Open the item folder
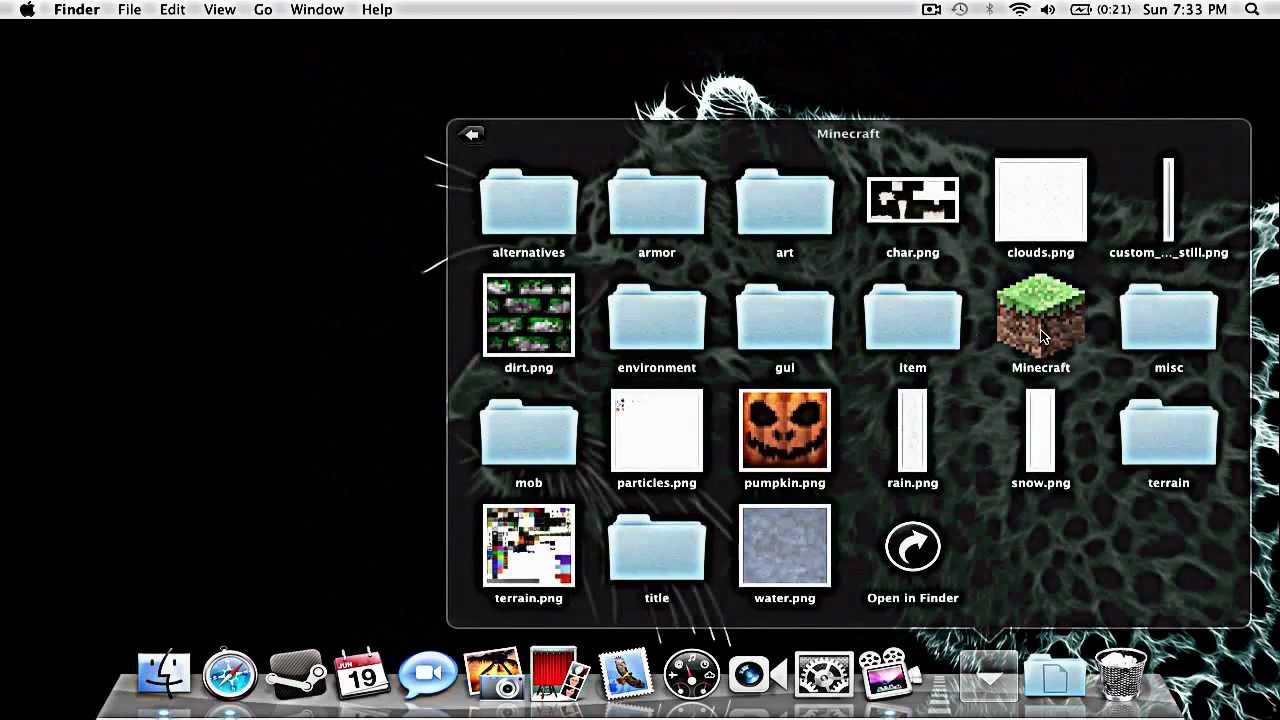Image resolution: width=1280 pixels, height=720 pixels. [912, 318]
